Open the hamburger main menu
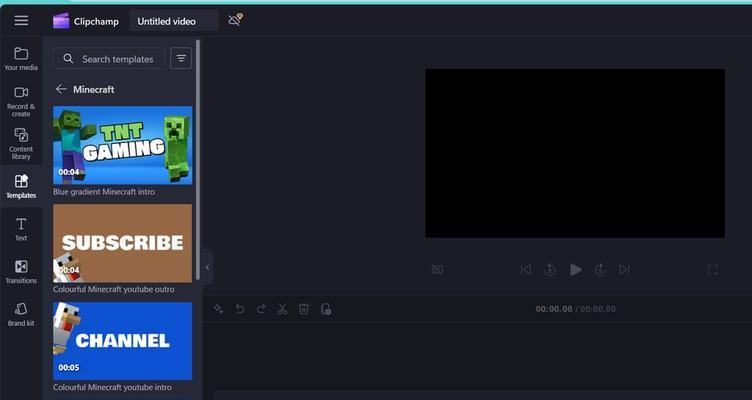 21,21
